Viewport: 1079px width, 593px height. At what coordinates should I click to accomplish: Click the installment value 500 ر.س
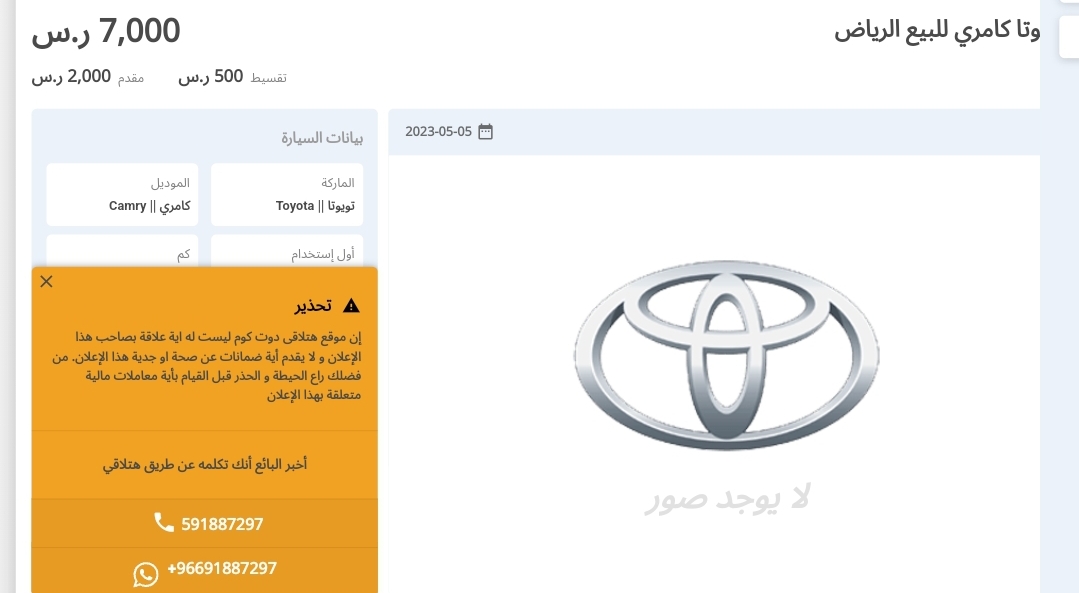point(211,76)
